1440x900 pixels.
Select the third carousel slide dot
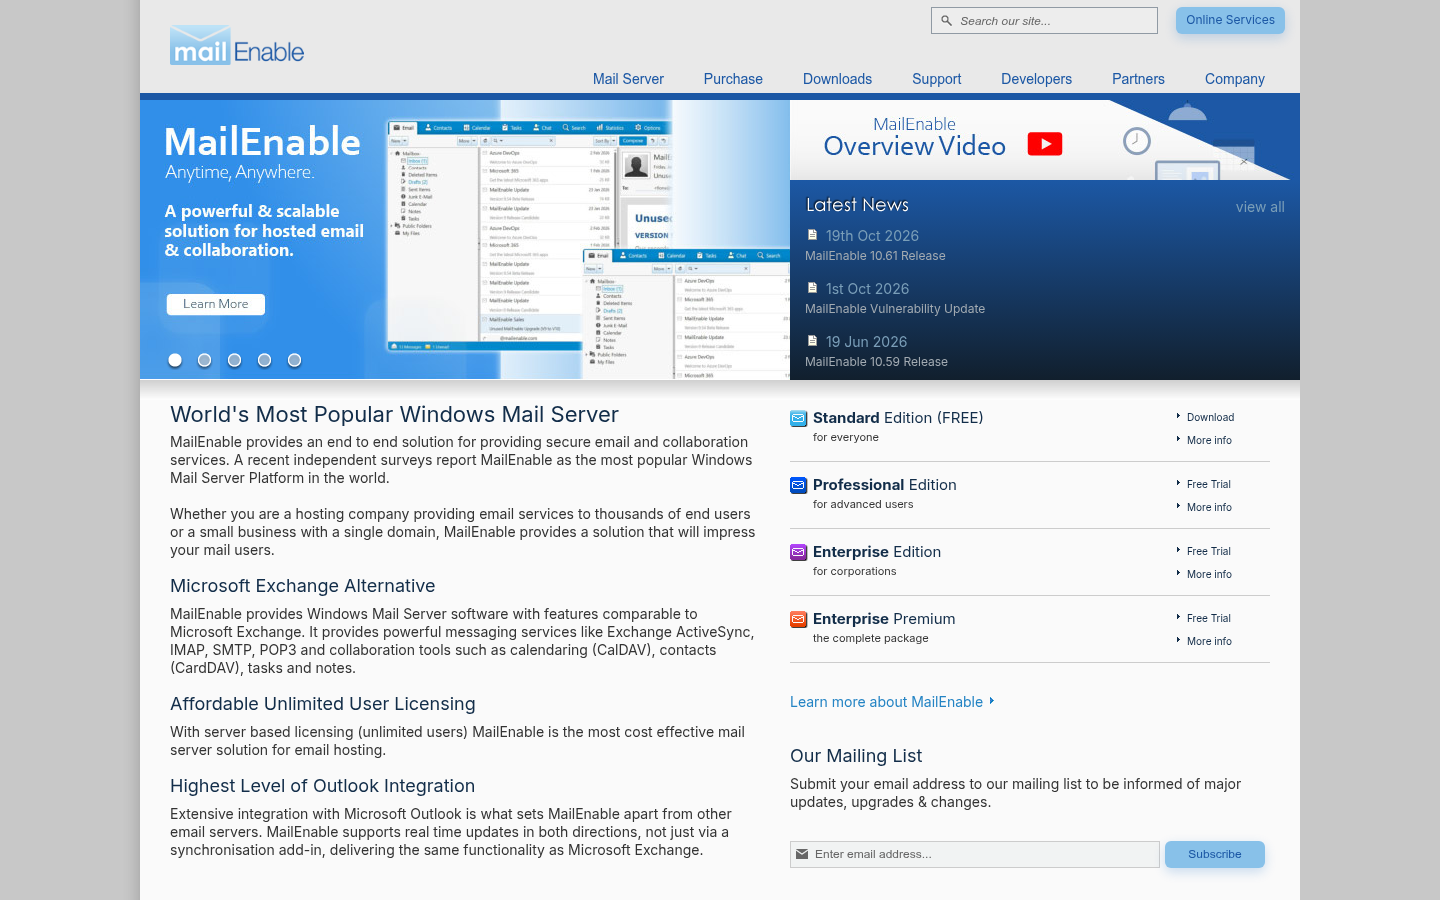[x=235, y=360]
